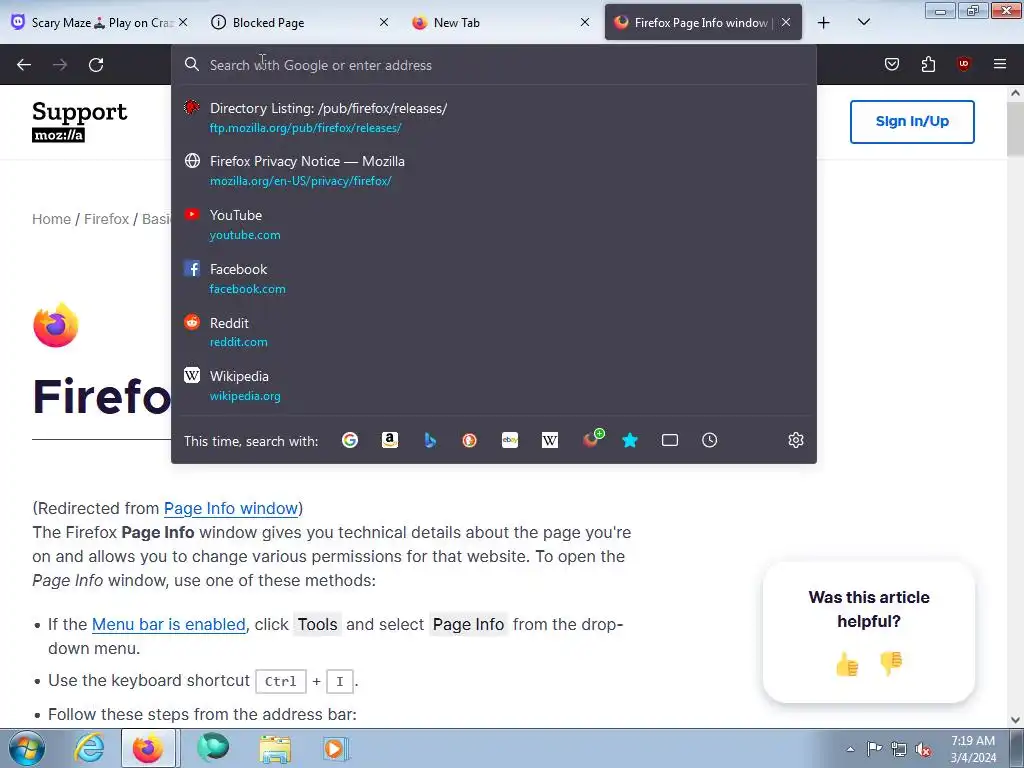Save page to Pocket
The height and width of the screenshot is (768, 1024).
(x=891, y=64)
